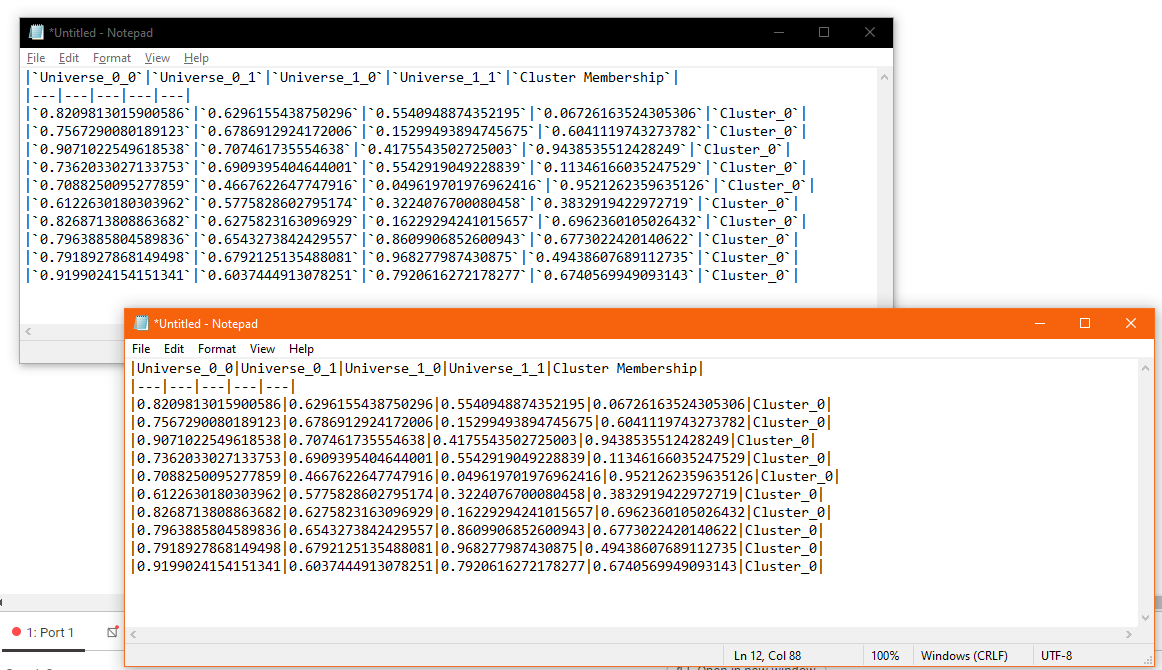Click '`0.9199024154151341`' in black-titled Notepad
The image size is (1162, 670).
111,276
